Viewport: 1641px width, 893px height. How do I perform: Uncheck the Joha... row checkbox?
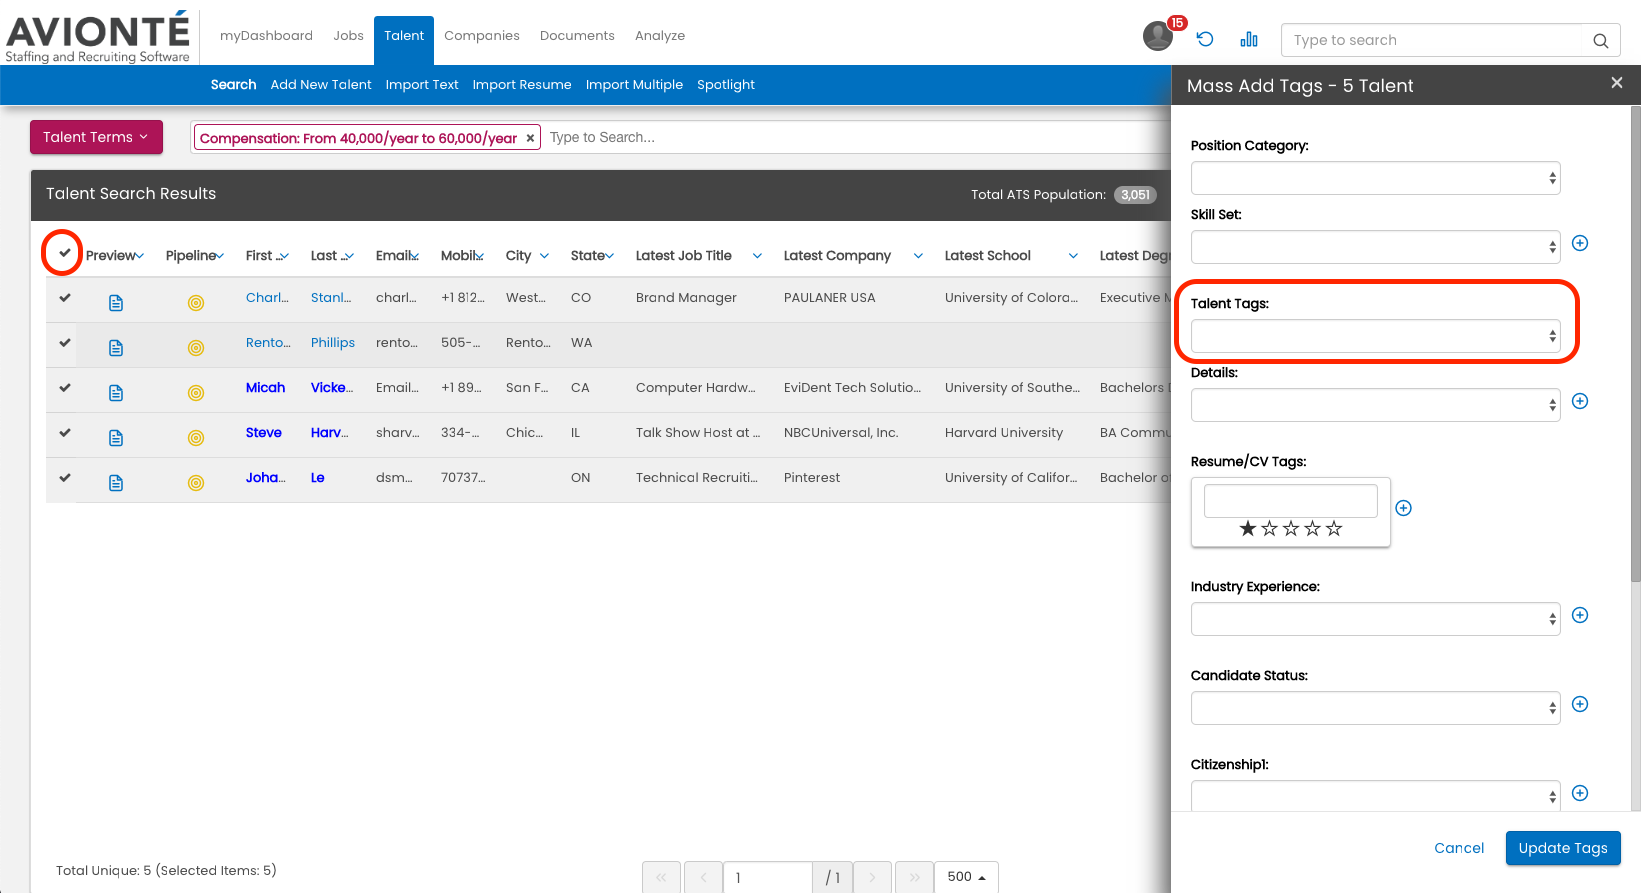[x=65, y=478]
